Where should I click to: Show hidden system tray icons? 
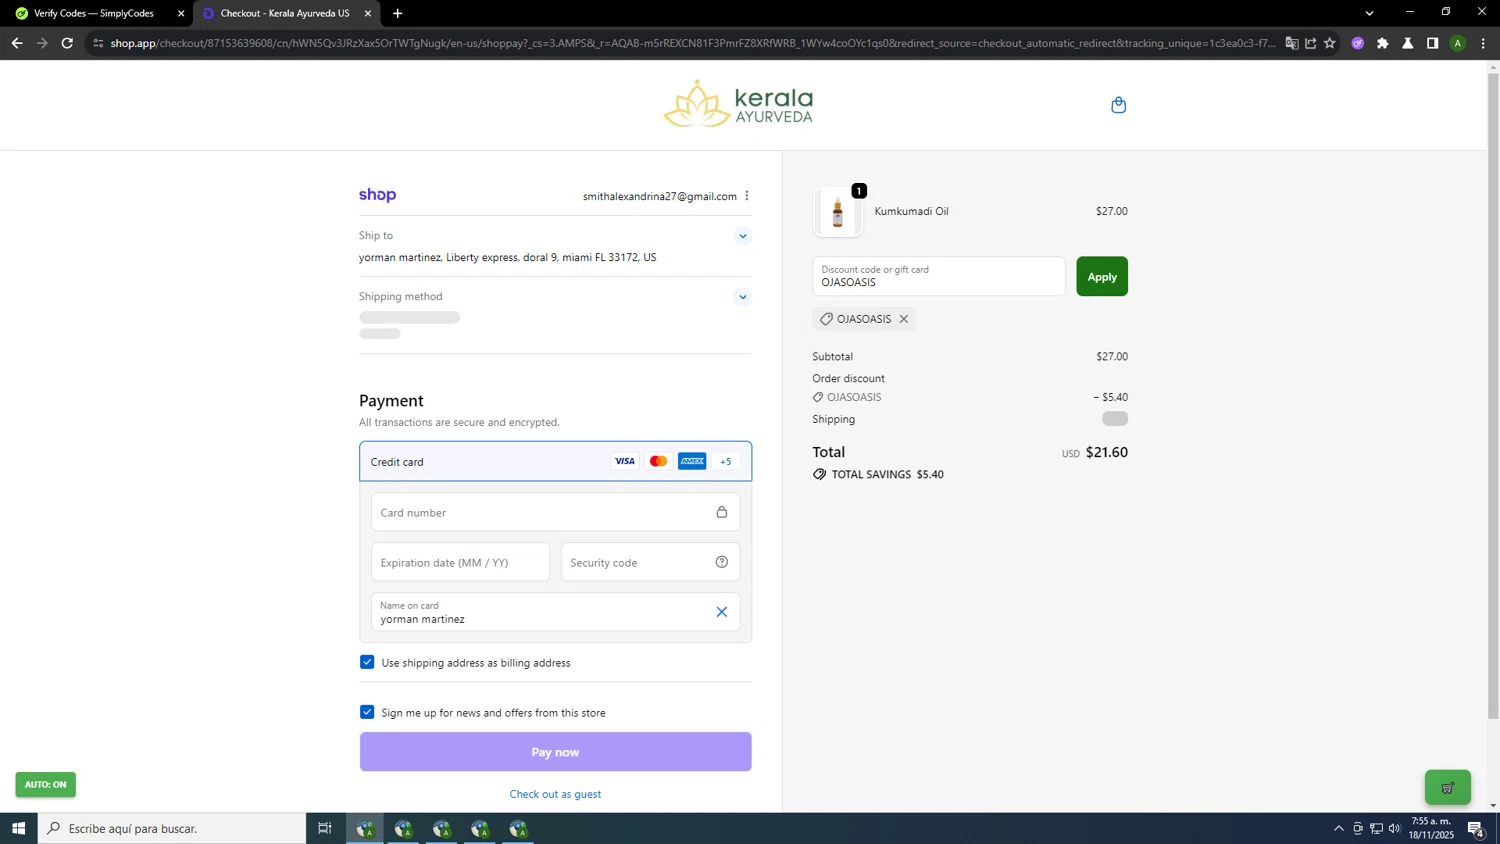tap(1339, 828)
